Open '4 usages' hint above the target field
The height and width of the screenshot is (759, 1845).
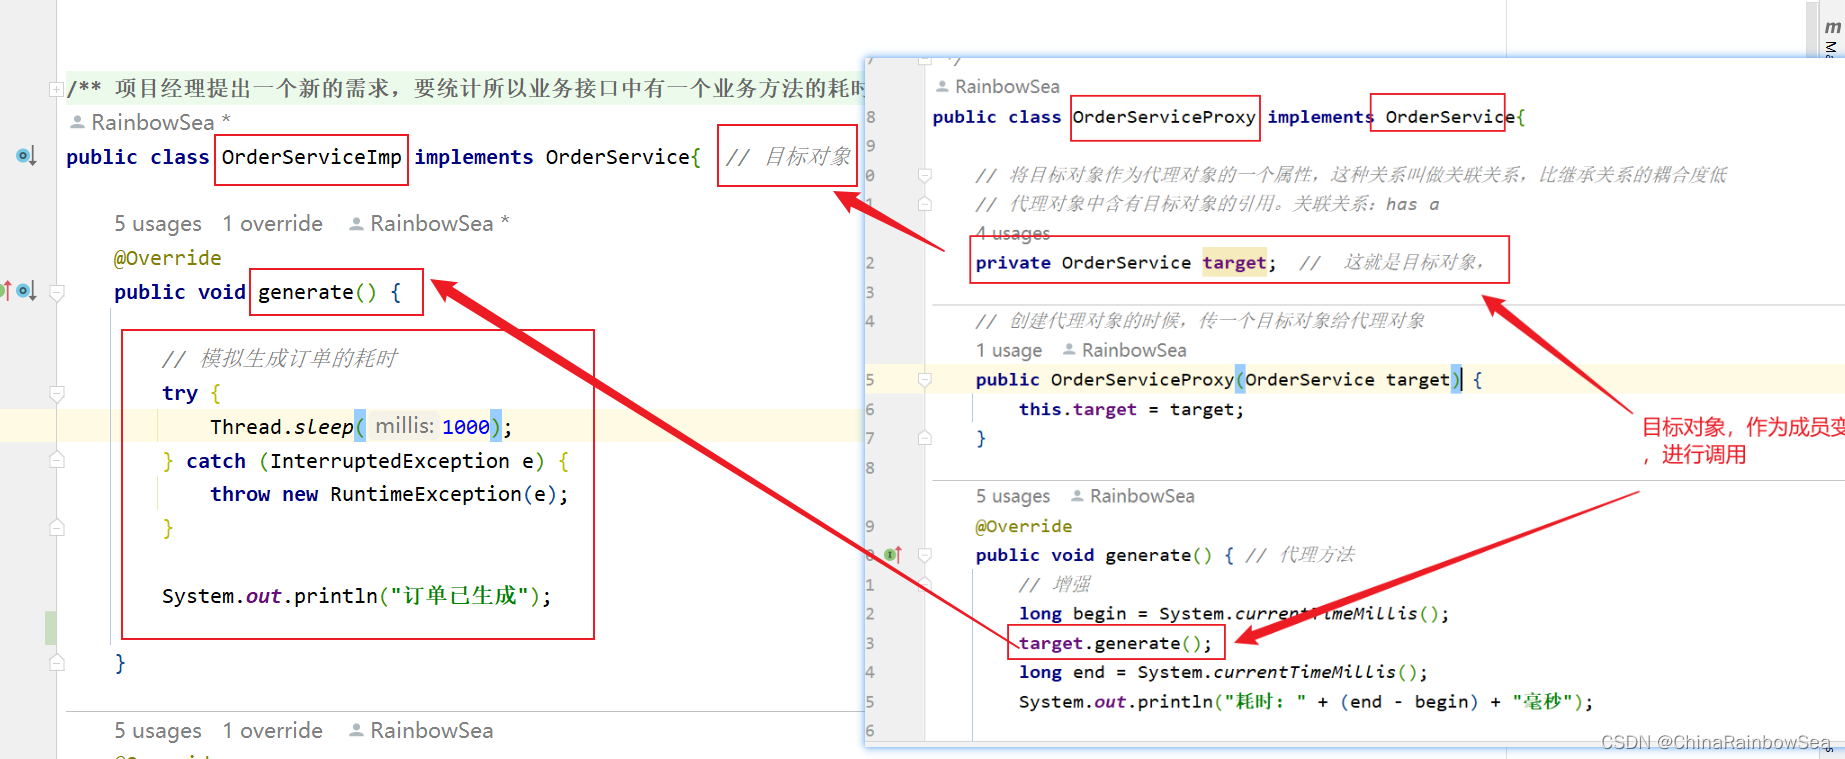point(1013,233)
